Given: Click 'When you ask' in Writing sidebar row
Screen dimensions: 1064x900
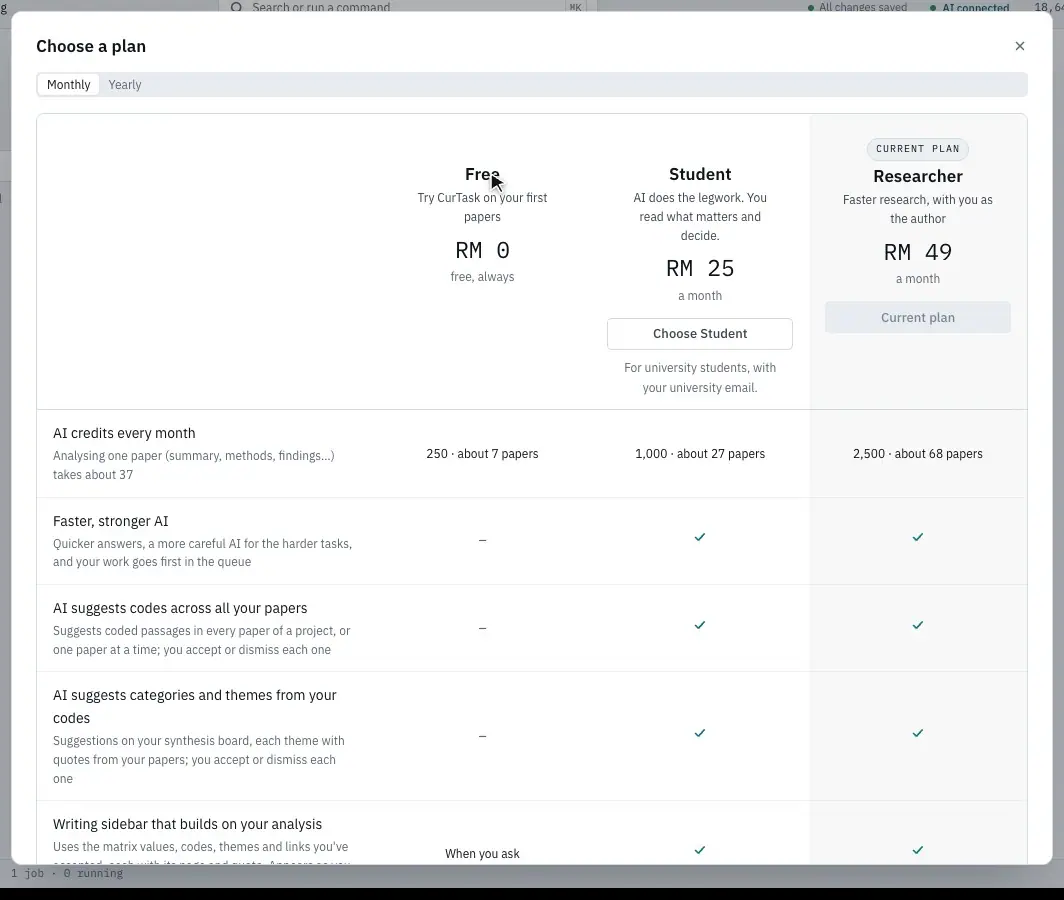Looking at the screenshot, I should click(x=482, y=854).
